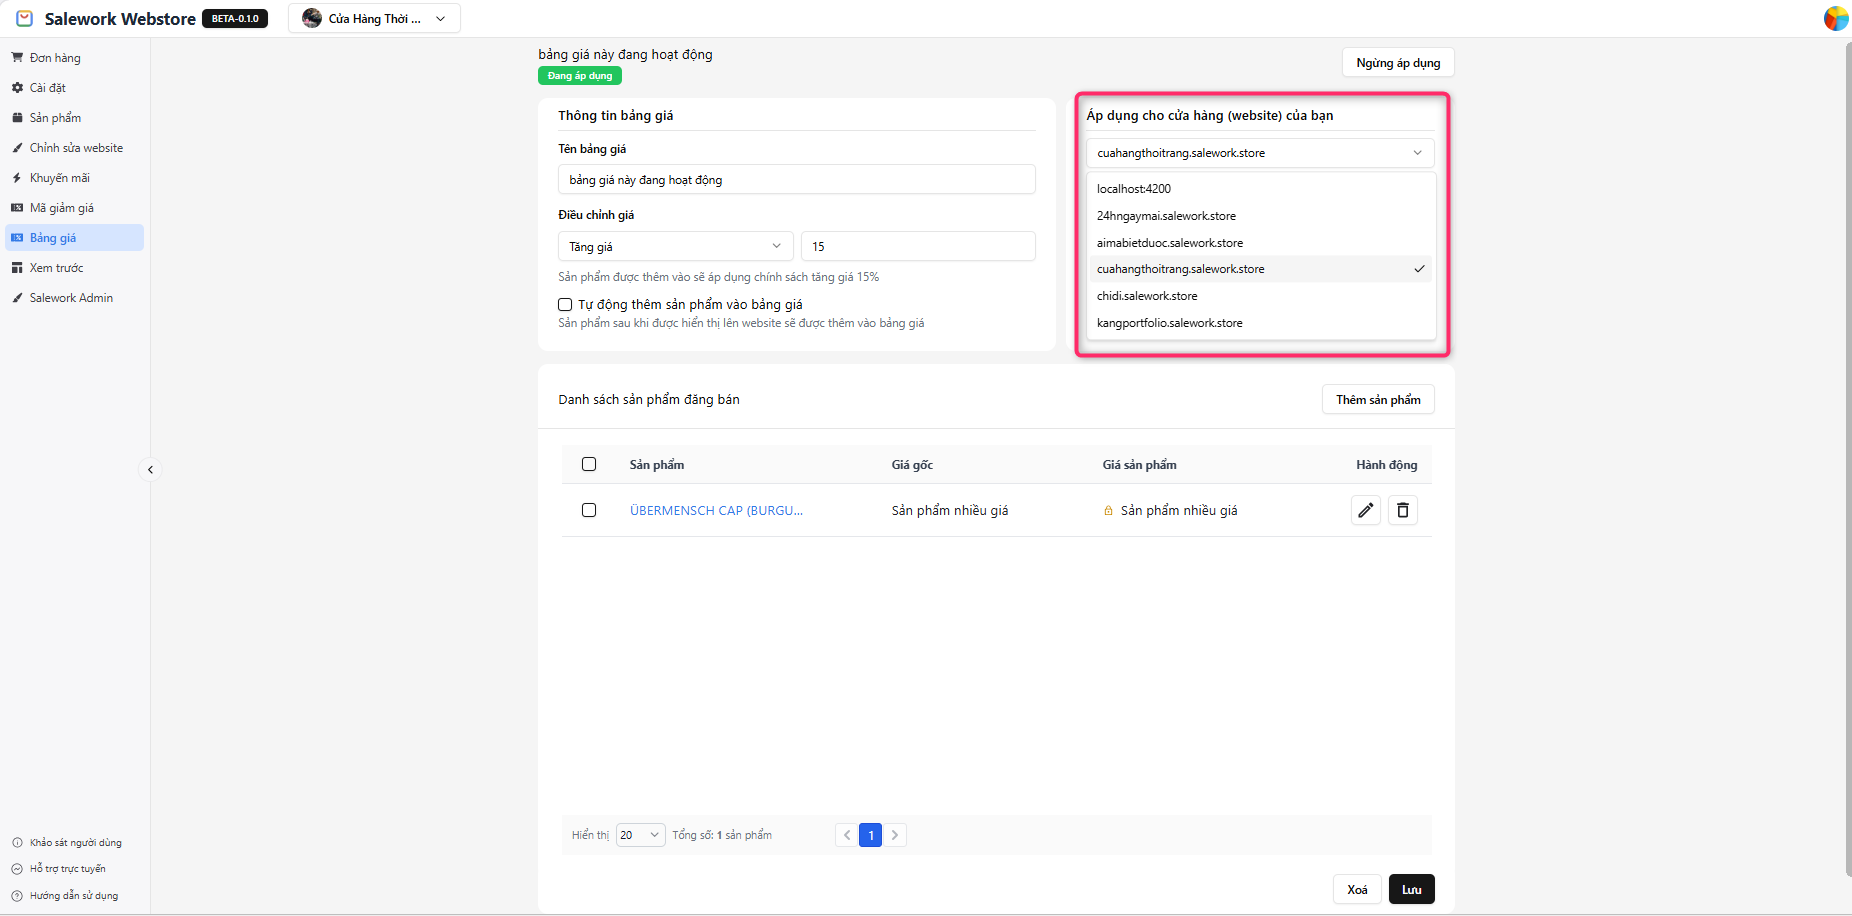1852x916 pixels.
Task: Open the Hiển thị 20 page-size dropdown
Action: coord(640,835)
